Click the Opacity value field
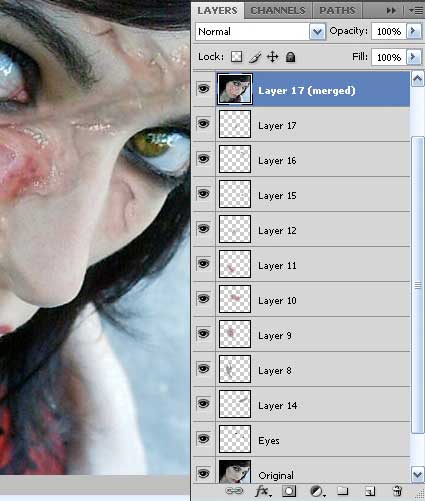 389,31
